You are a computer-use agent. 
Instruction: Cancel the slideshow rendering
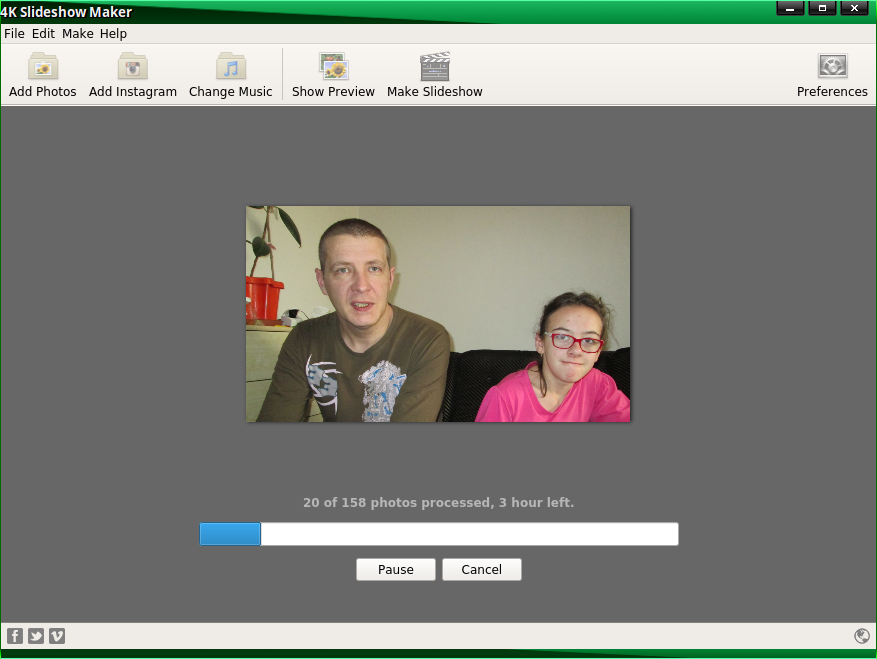482,569
